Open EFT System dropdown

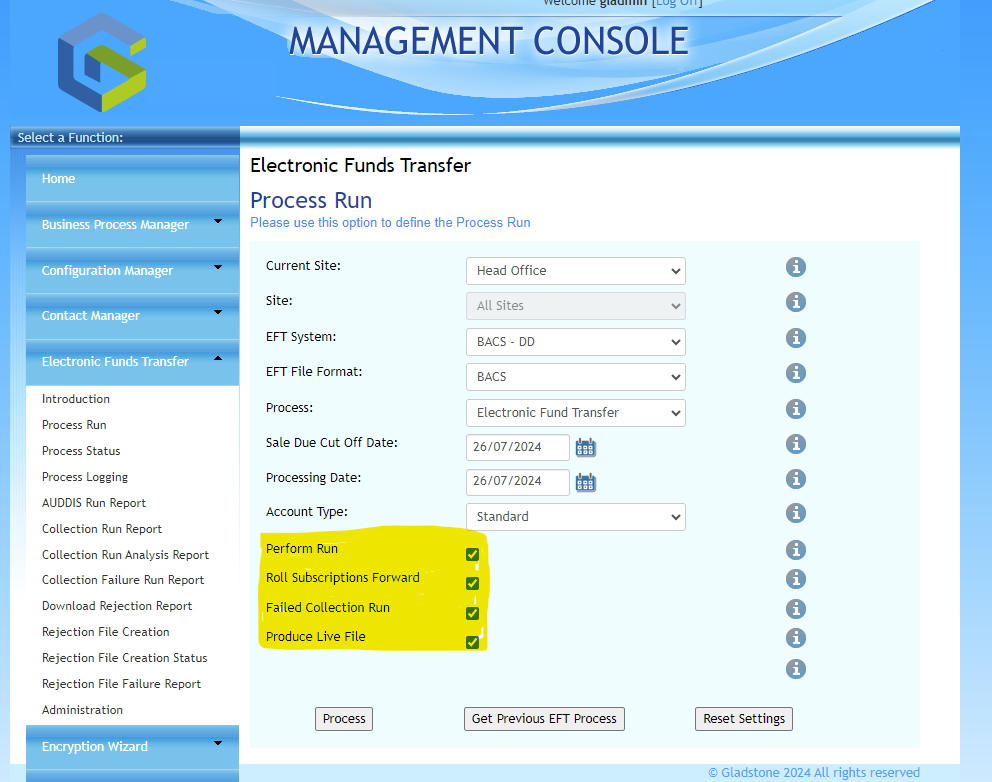[576, 342]
